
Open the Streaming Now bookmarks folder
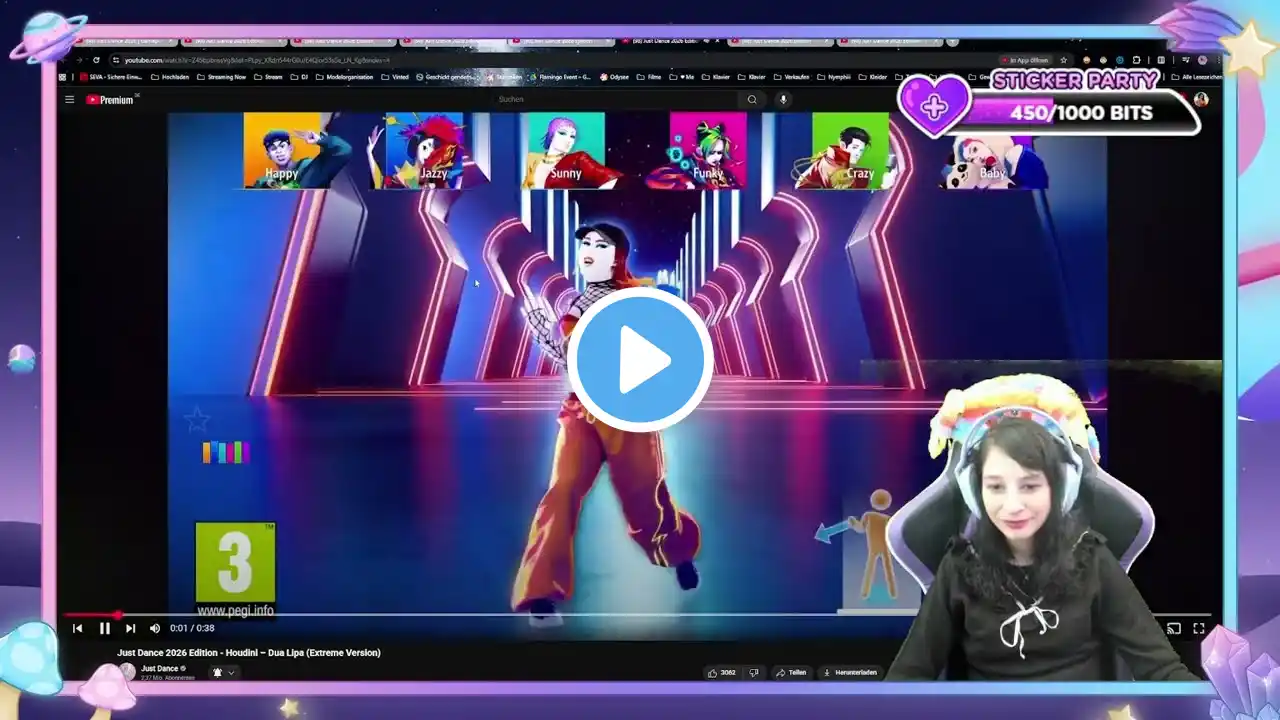[x=222, y=77]
